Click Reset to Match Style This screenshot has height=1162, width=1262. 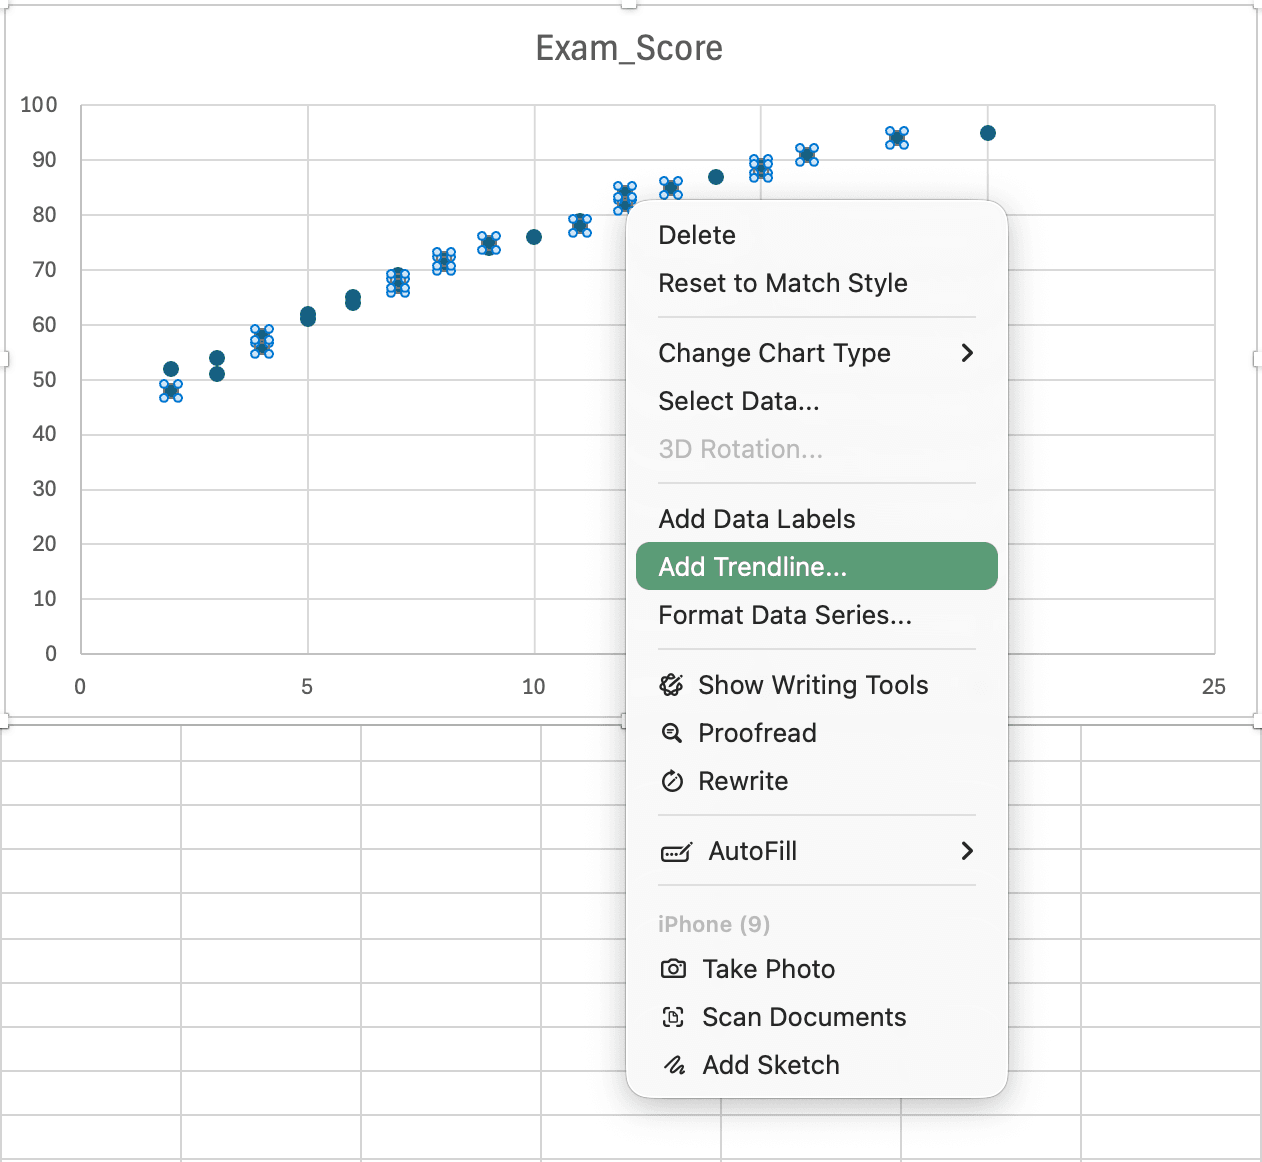[x=783, y=283]
